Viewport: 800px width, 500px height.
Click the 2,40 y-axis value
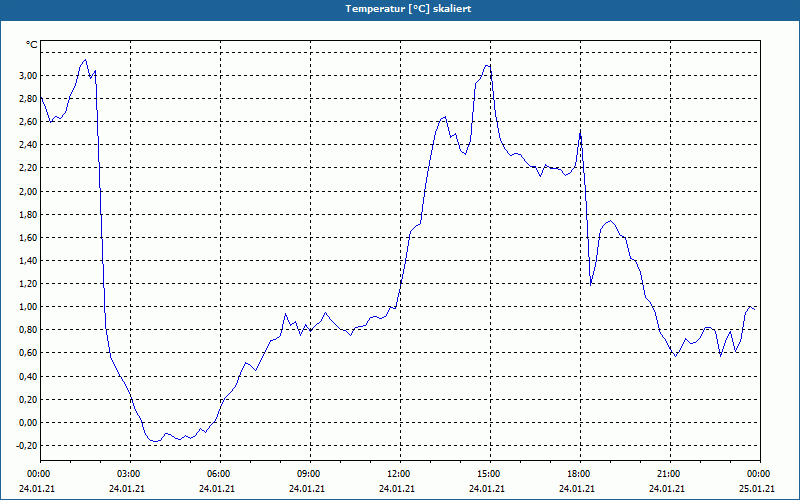[x=28, y=144]
